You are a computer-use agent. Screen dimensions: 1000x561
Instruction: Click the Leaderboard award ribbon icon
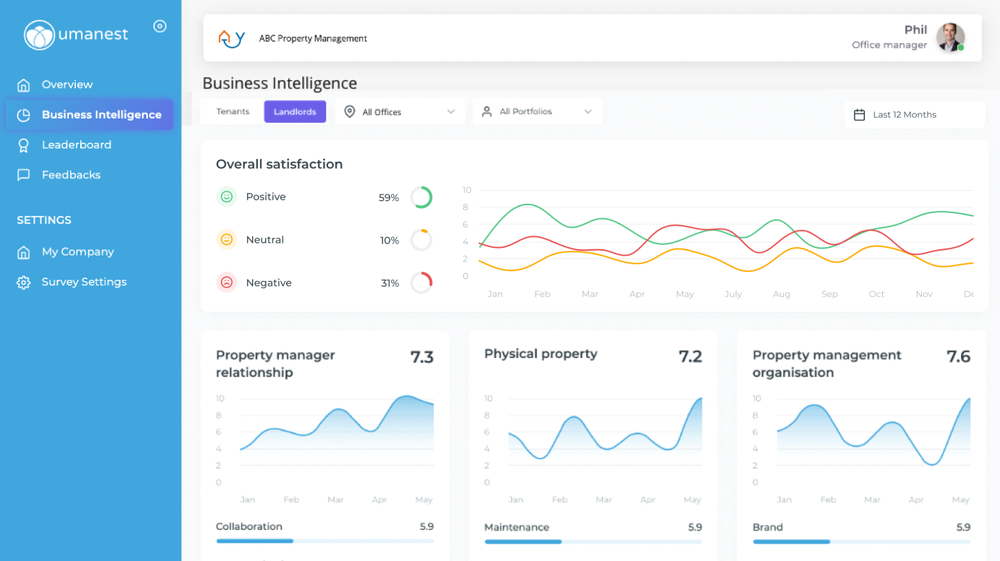24,145
